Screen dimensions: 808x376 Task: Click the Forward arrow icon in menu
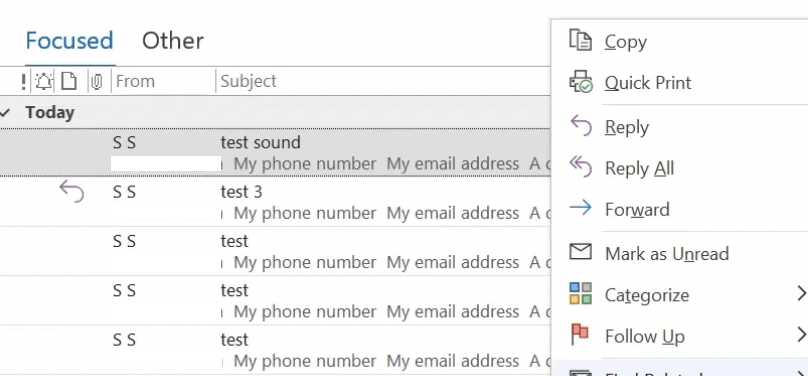coord(581,208)
